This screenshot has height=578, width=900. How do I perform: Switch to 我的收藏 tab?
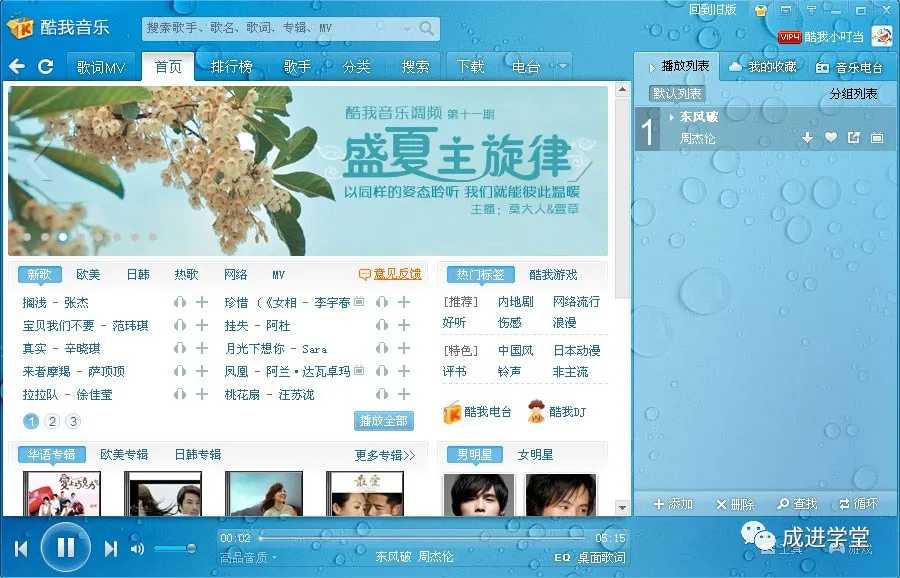pos(763,67)
